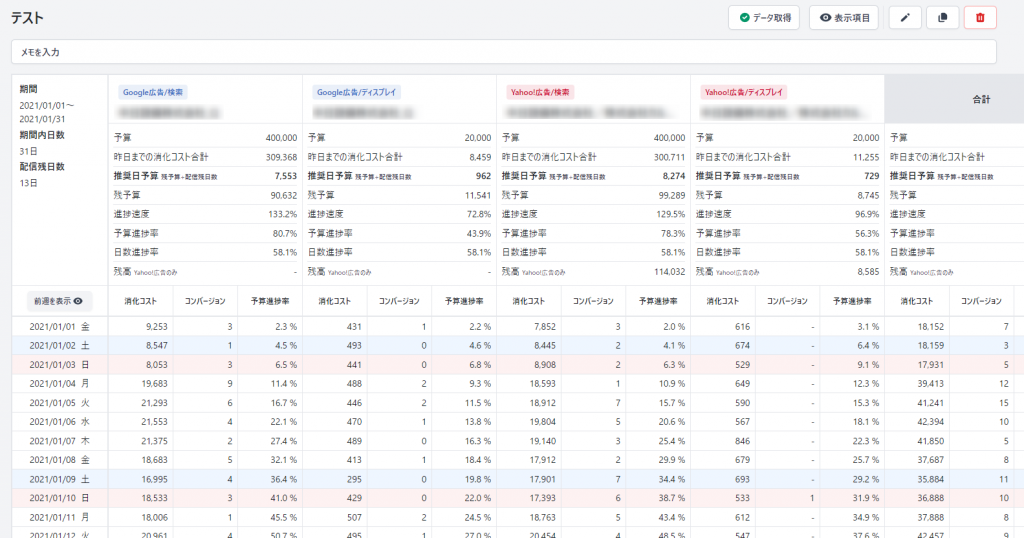Click Google検索 remaining budget 90,632
The height and width of the screenshot is (538, 1024).
283,195
